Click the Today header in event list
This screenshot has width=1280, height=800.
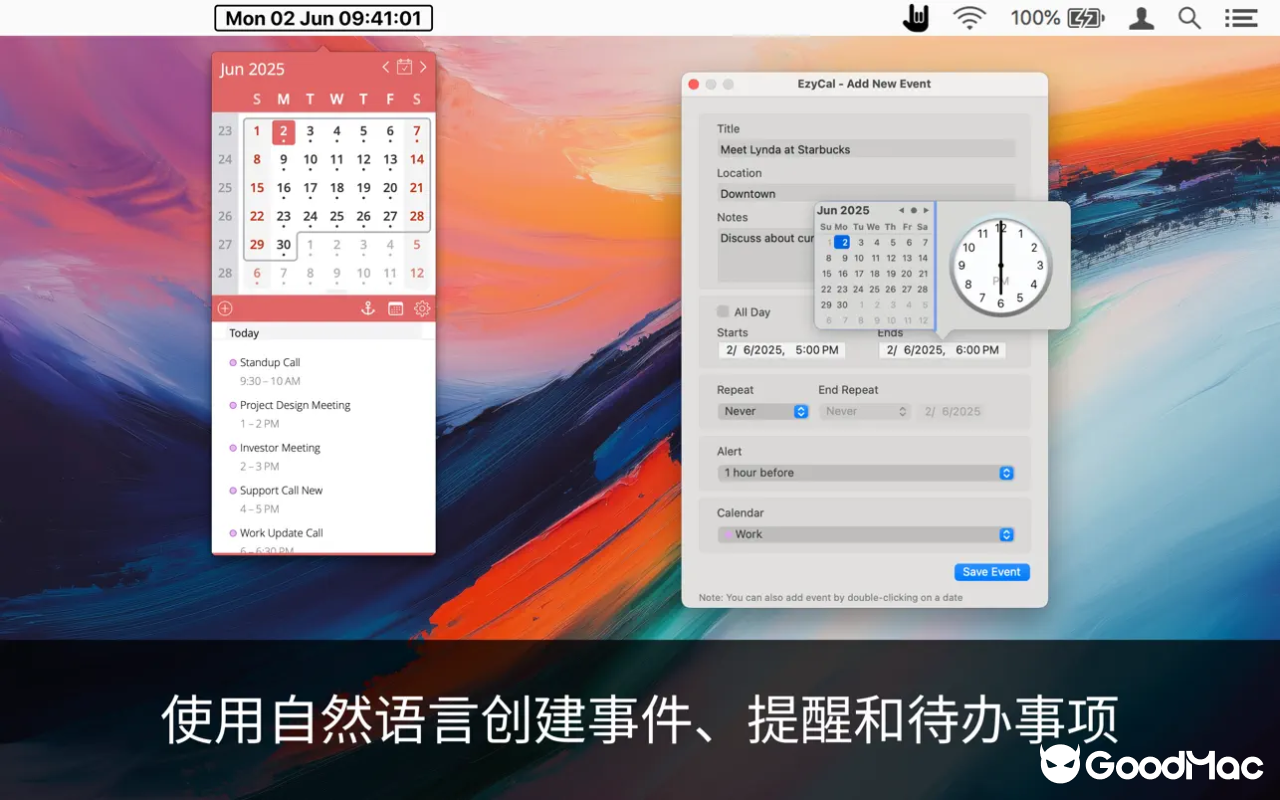tap(244, 333)
